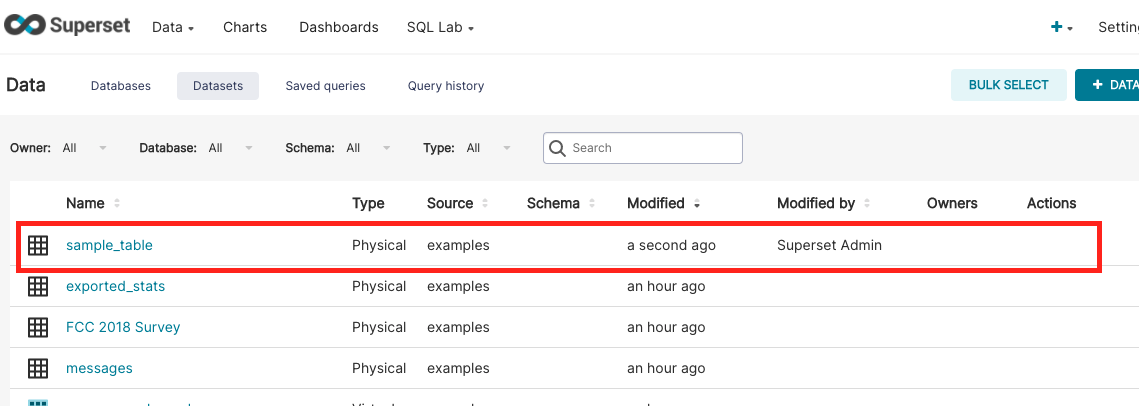Open the sample_table dataset link
Image resolution: width=1139 pixels, height=406 pixels.
pyautogui.click(x=109, y=245)
